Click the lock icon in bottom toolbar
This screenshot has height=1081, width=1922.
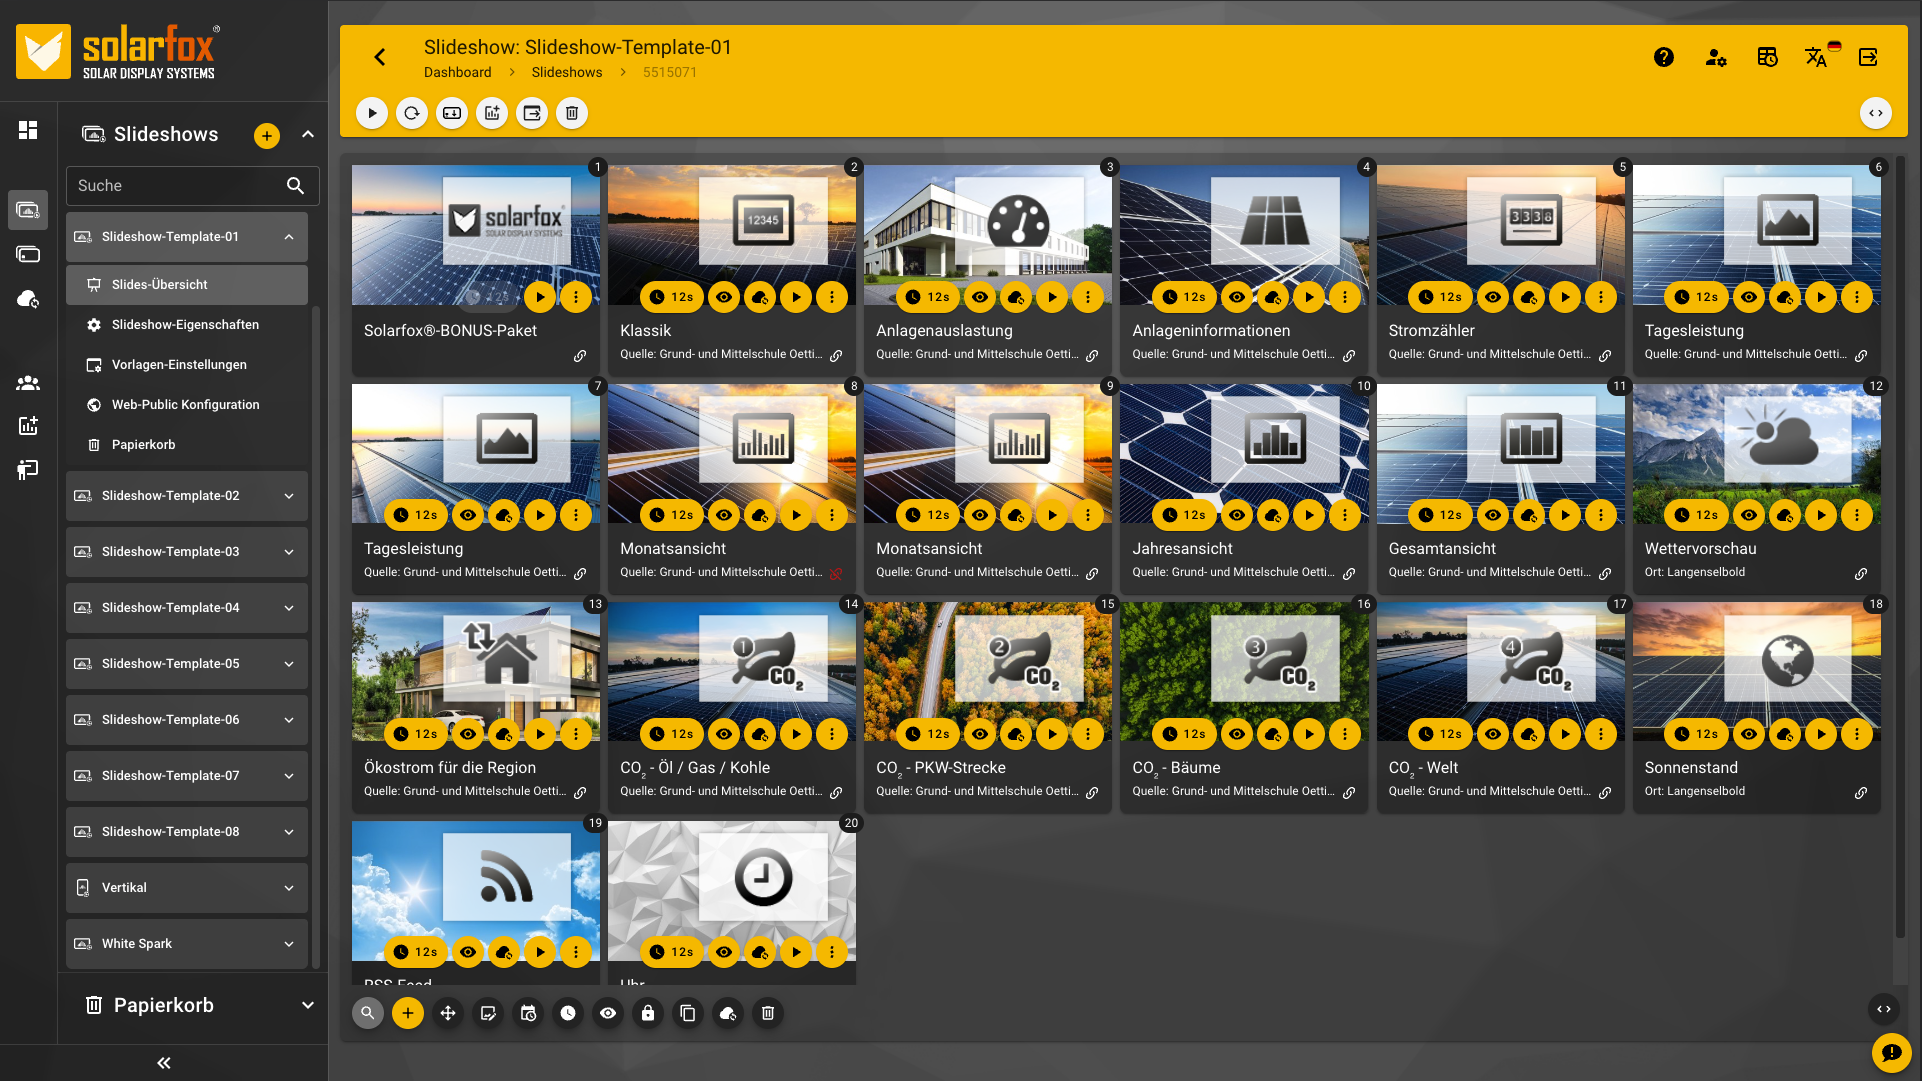point(648,1013)
